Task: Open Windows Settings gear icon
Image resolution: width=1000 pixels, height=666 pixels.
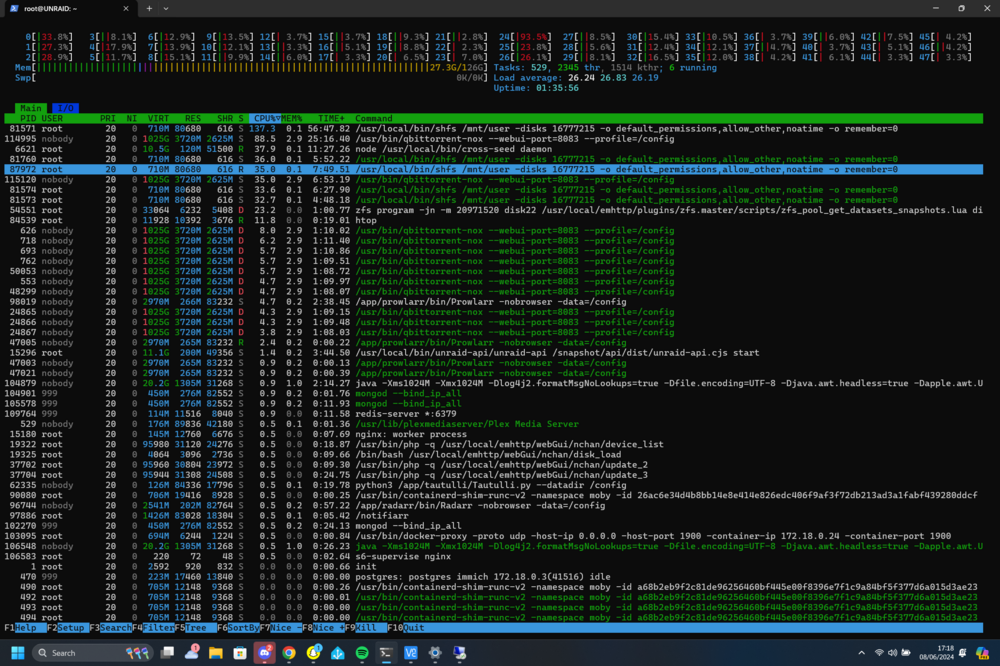Action: click(x=435, y=653)
